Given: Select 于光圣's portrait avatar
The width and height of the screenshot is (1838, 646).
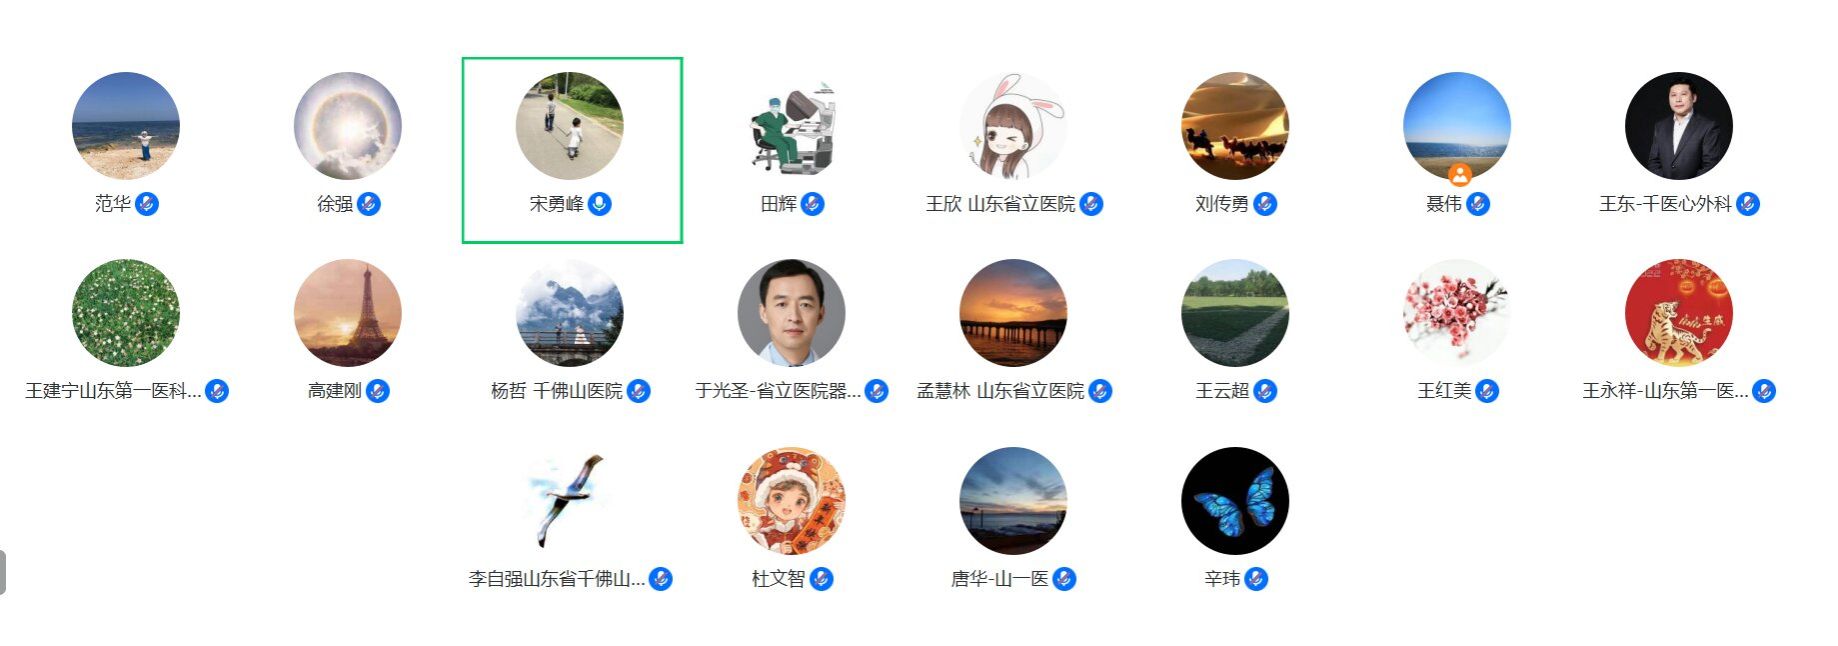Looking at the screenshot, I should 791,313.
